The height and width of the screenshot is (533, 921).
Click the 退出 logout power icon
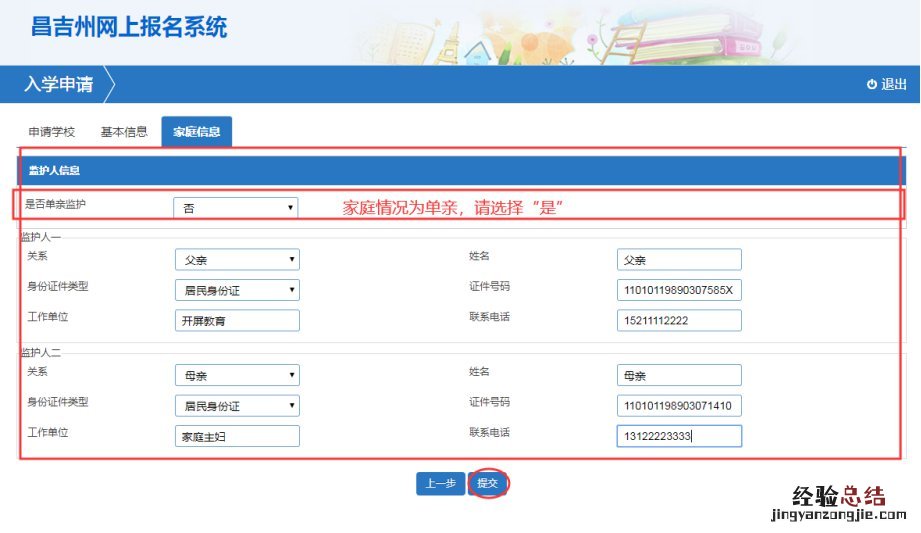[x=872, y=85]
